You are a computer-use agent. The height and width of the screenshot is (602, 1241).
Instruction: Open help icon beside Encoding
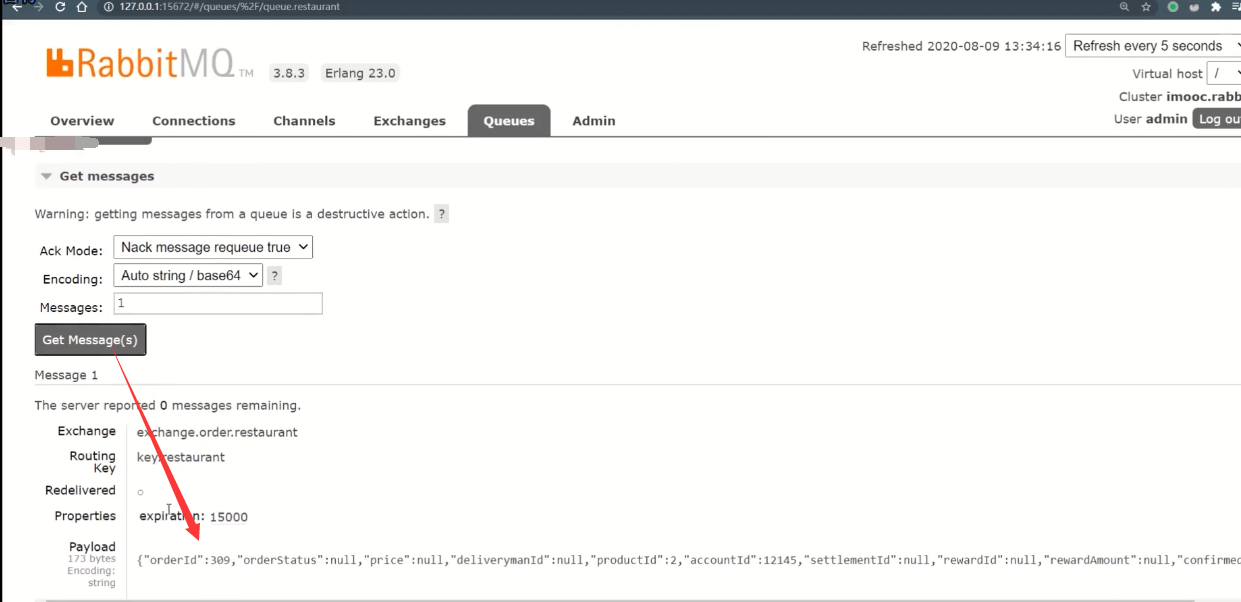point(275,276)
